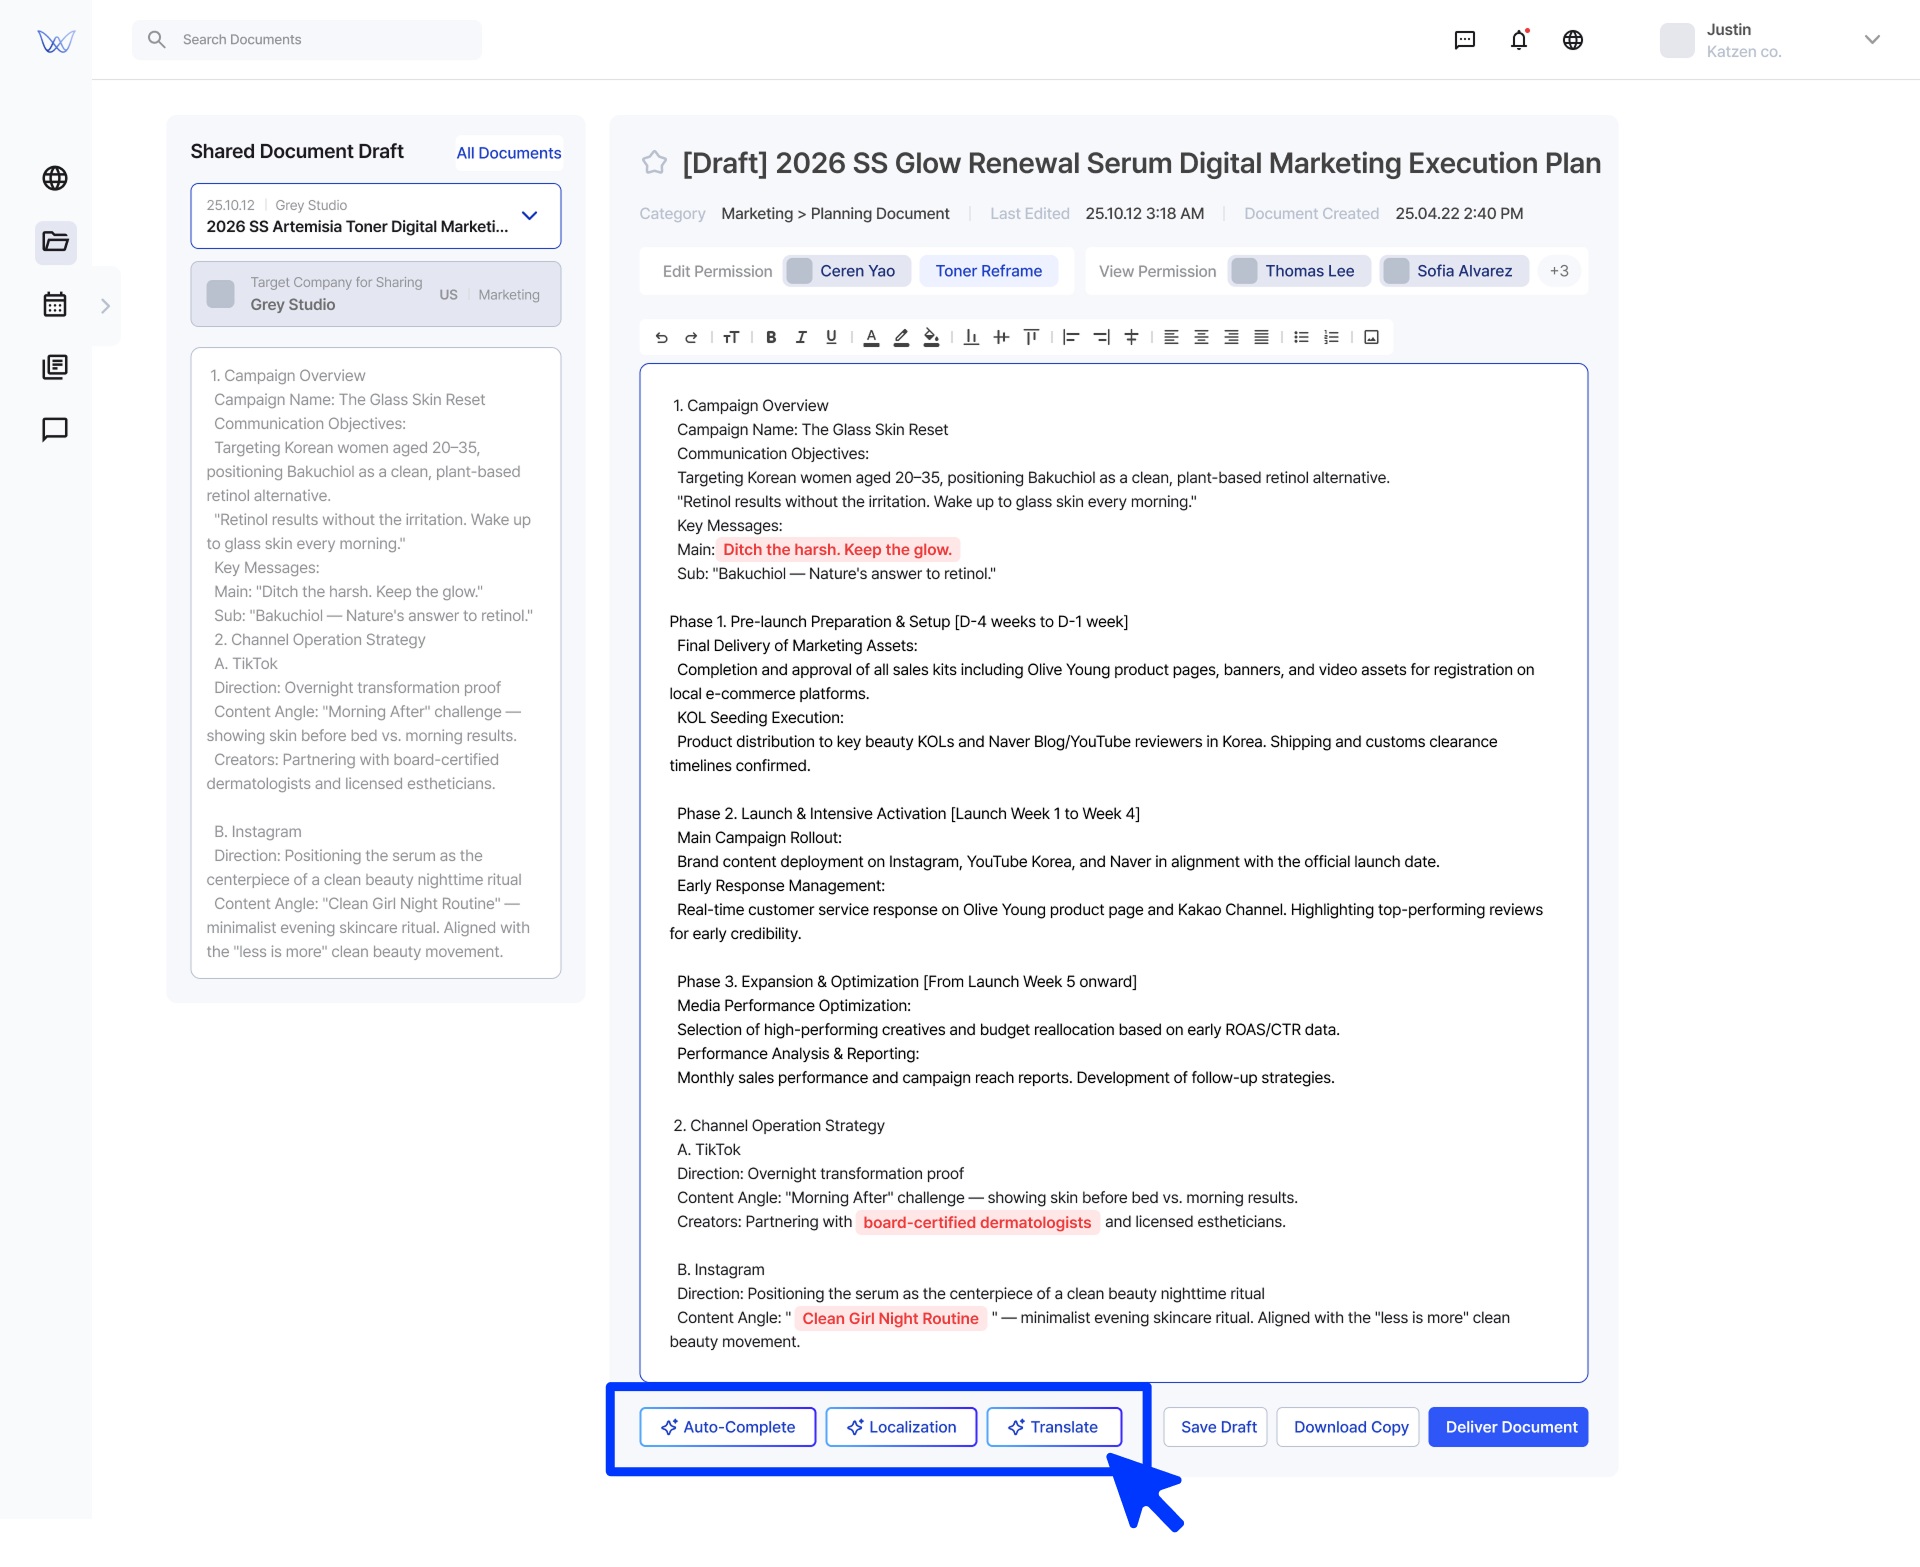Toggle bold formatting
The height and width of the screenshot is (1567, 1920).
coord(771,338)
